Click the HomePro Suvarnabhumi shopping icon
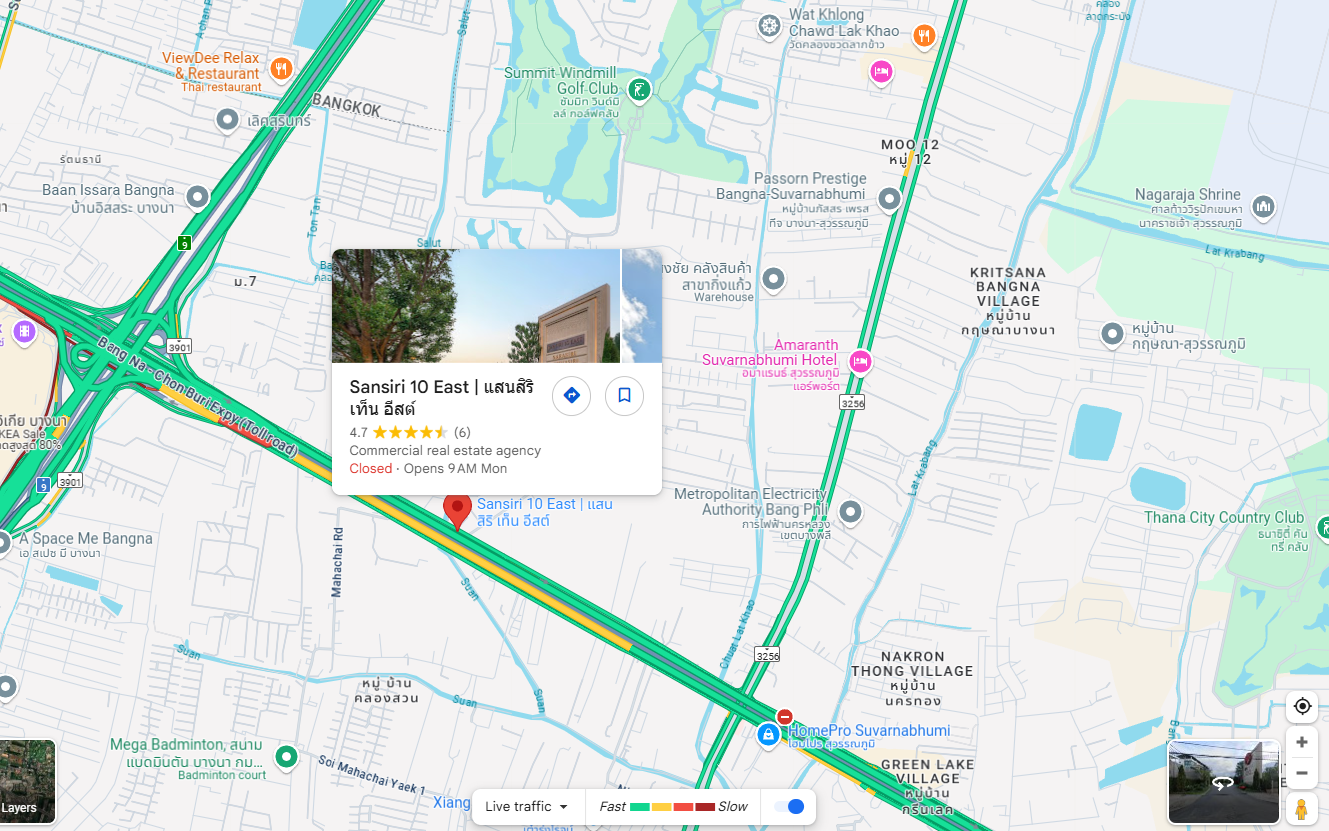Image resolution: width=1329 pixels, height=831 pixels. pos(768,736)
